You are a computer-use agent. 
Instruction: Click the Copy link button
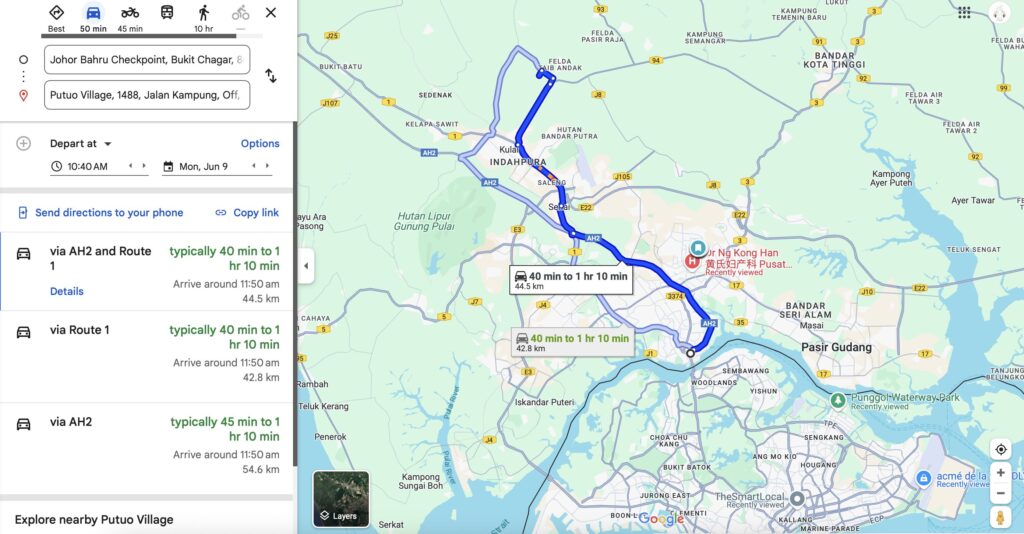(247, 213)
